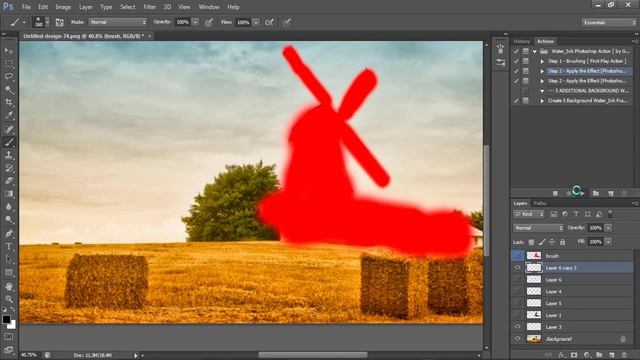Open the Select menu
Image resolution: width=640 pixels, height=360 pixels.
point(127,7)
